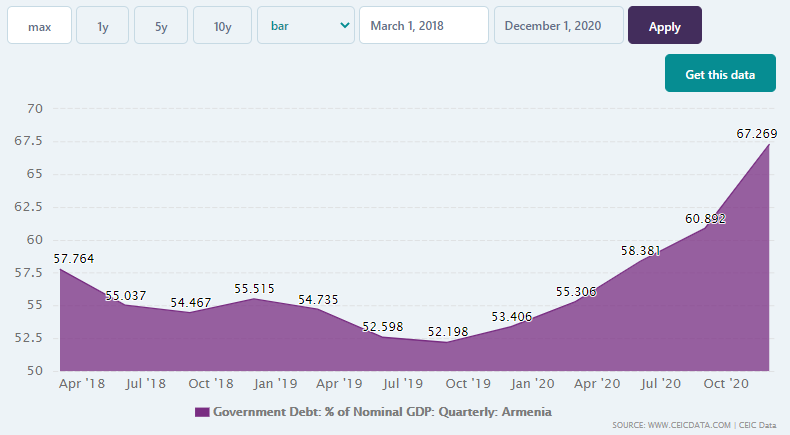Select data label 55.306
Viewport: 790px width, 435px height.
pyautogui.click(x=576, y=291)
